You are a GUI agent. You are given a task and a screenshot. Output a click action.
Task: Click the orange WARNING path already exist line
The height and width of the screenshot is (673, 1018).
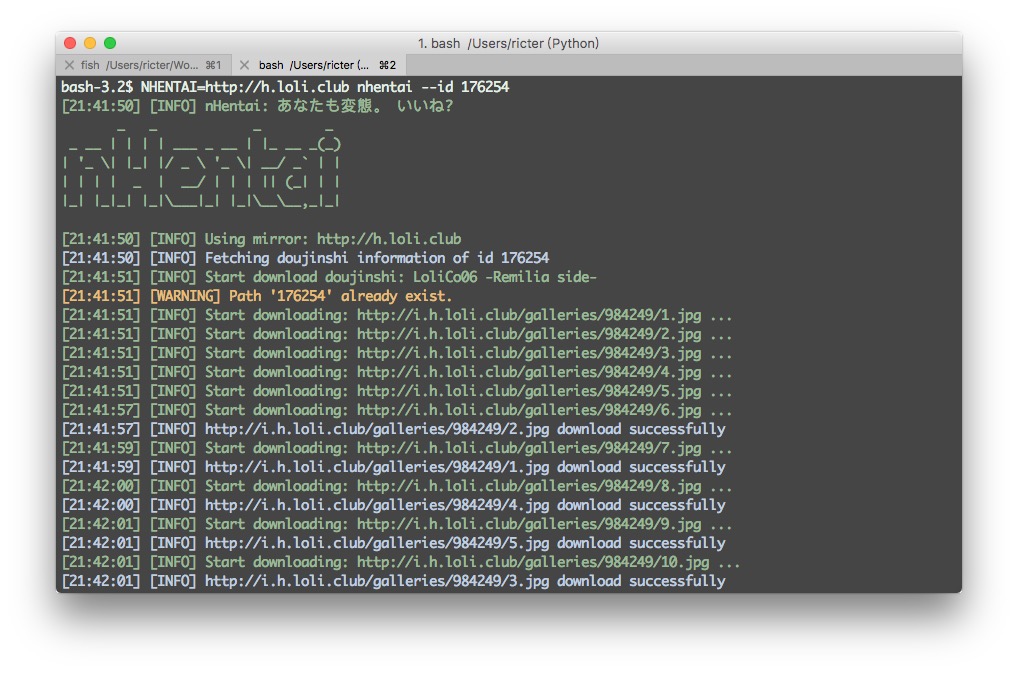point(257,296)
